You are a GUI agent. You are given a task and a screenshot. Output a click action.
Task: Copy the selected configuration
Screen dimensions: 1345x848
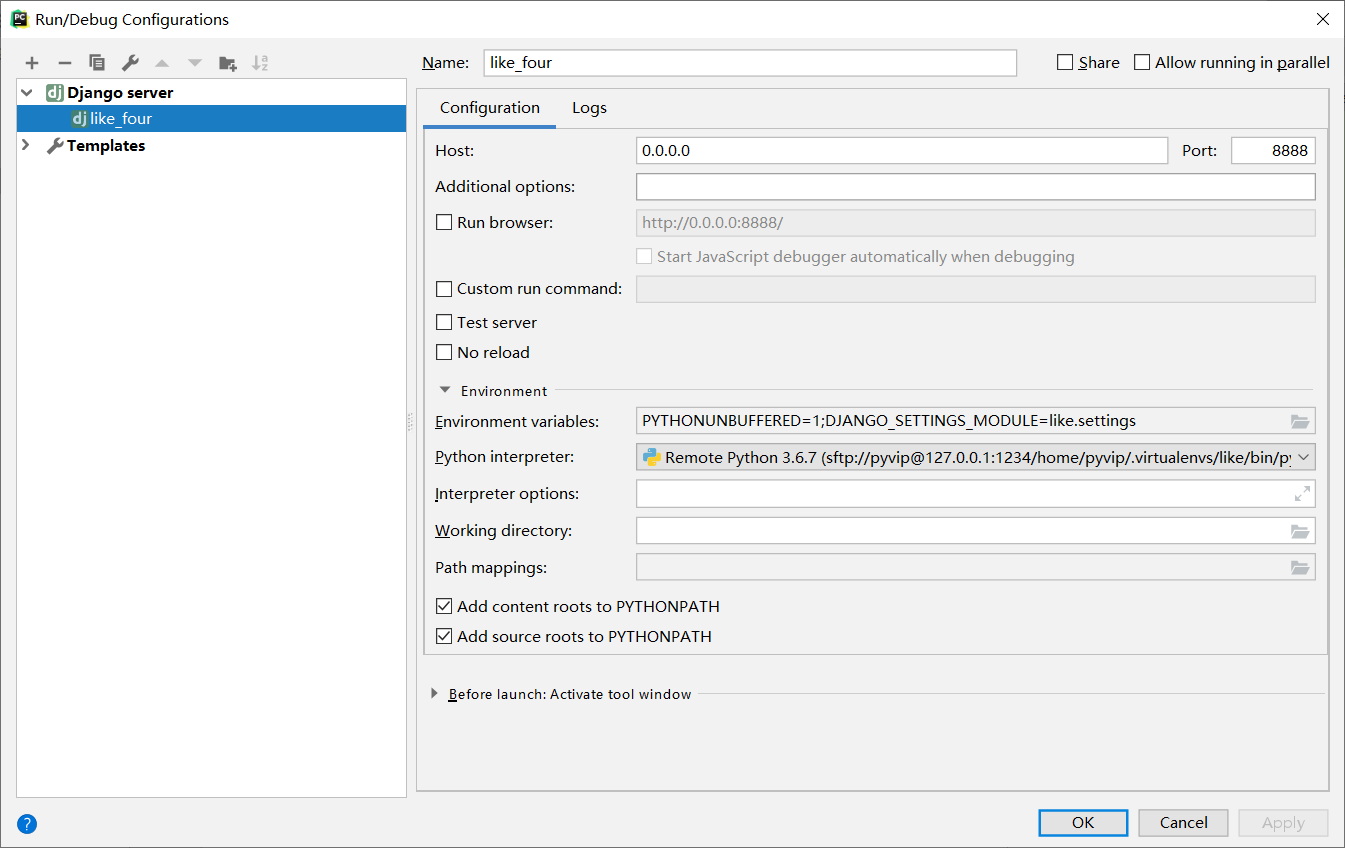pyautogui.click(x=97, y=63)
